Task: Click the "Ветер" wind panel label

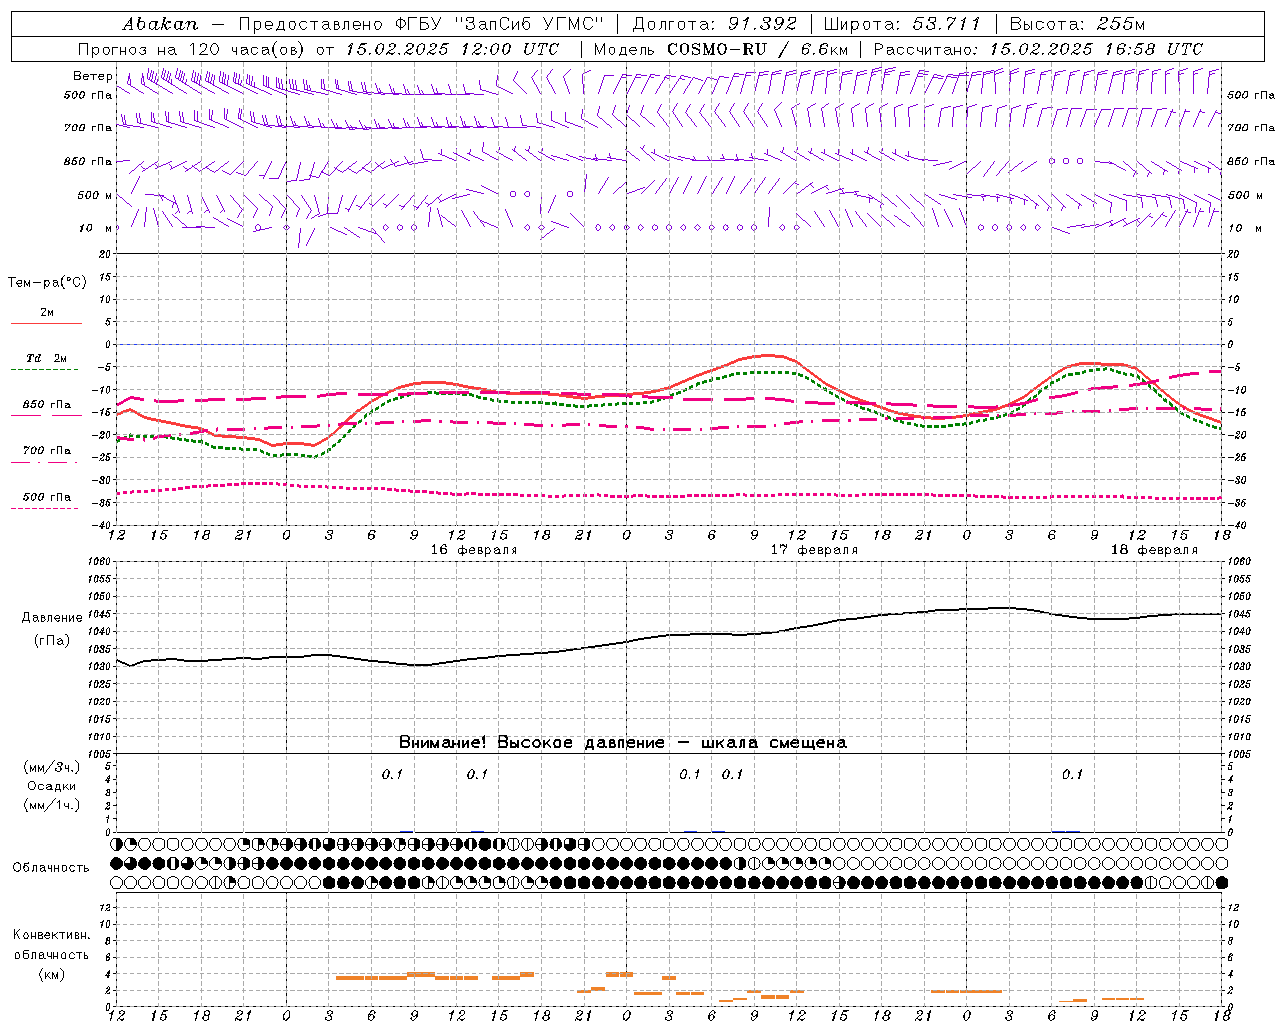Action: click(93, 76)
